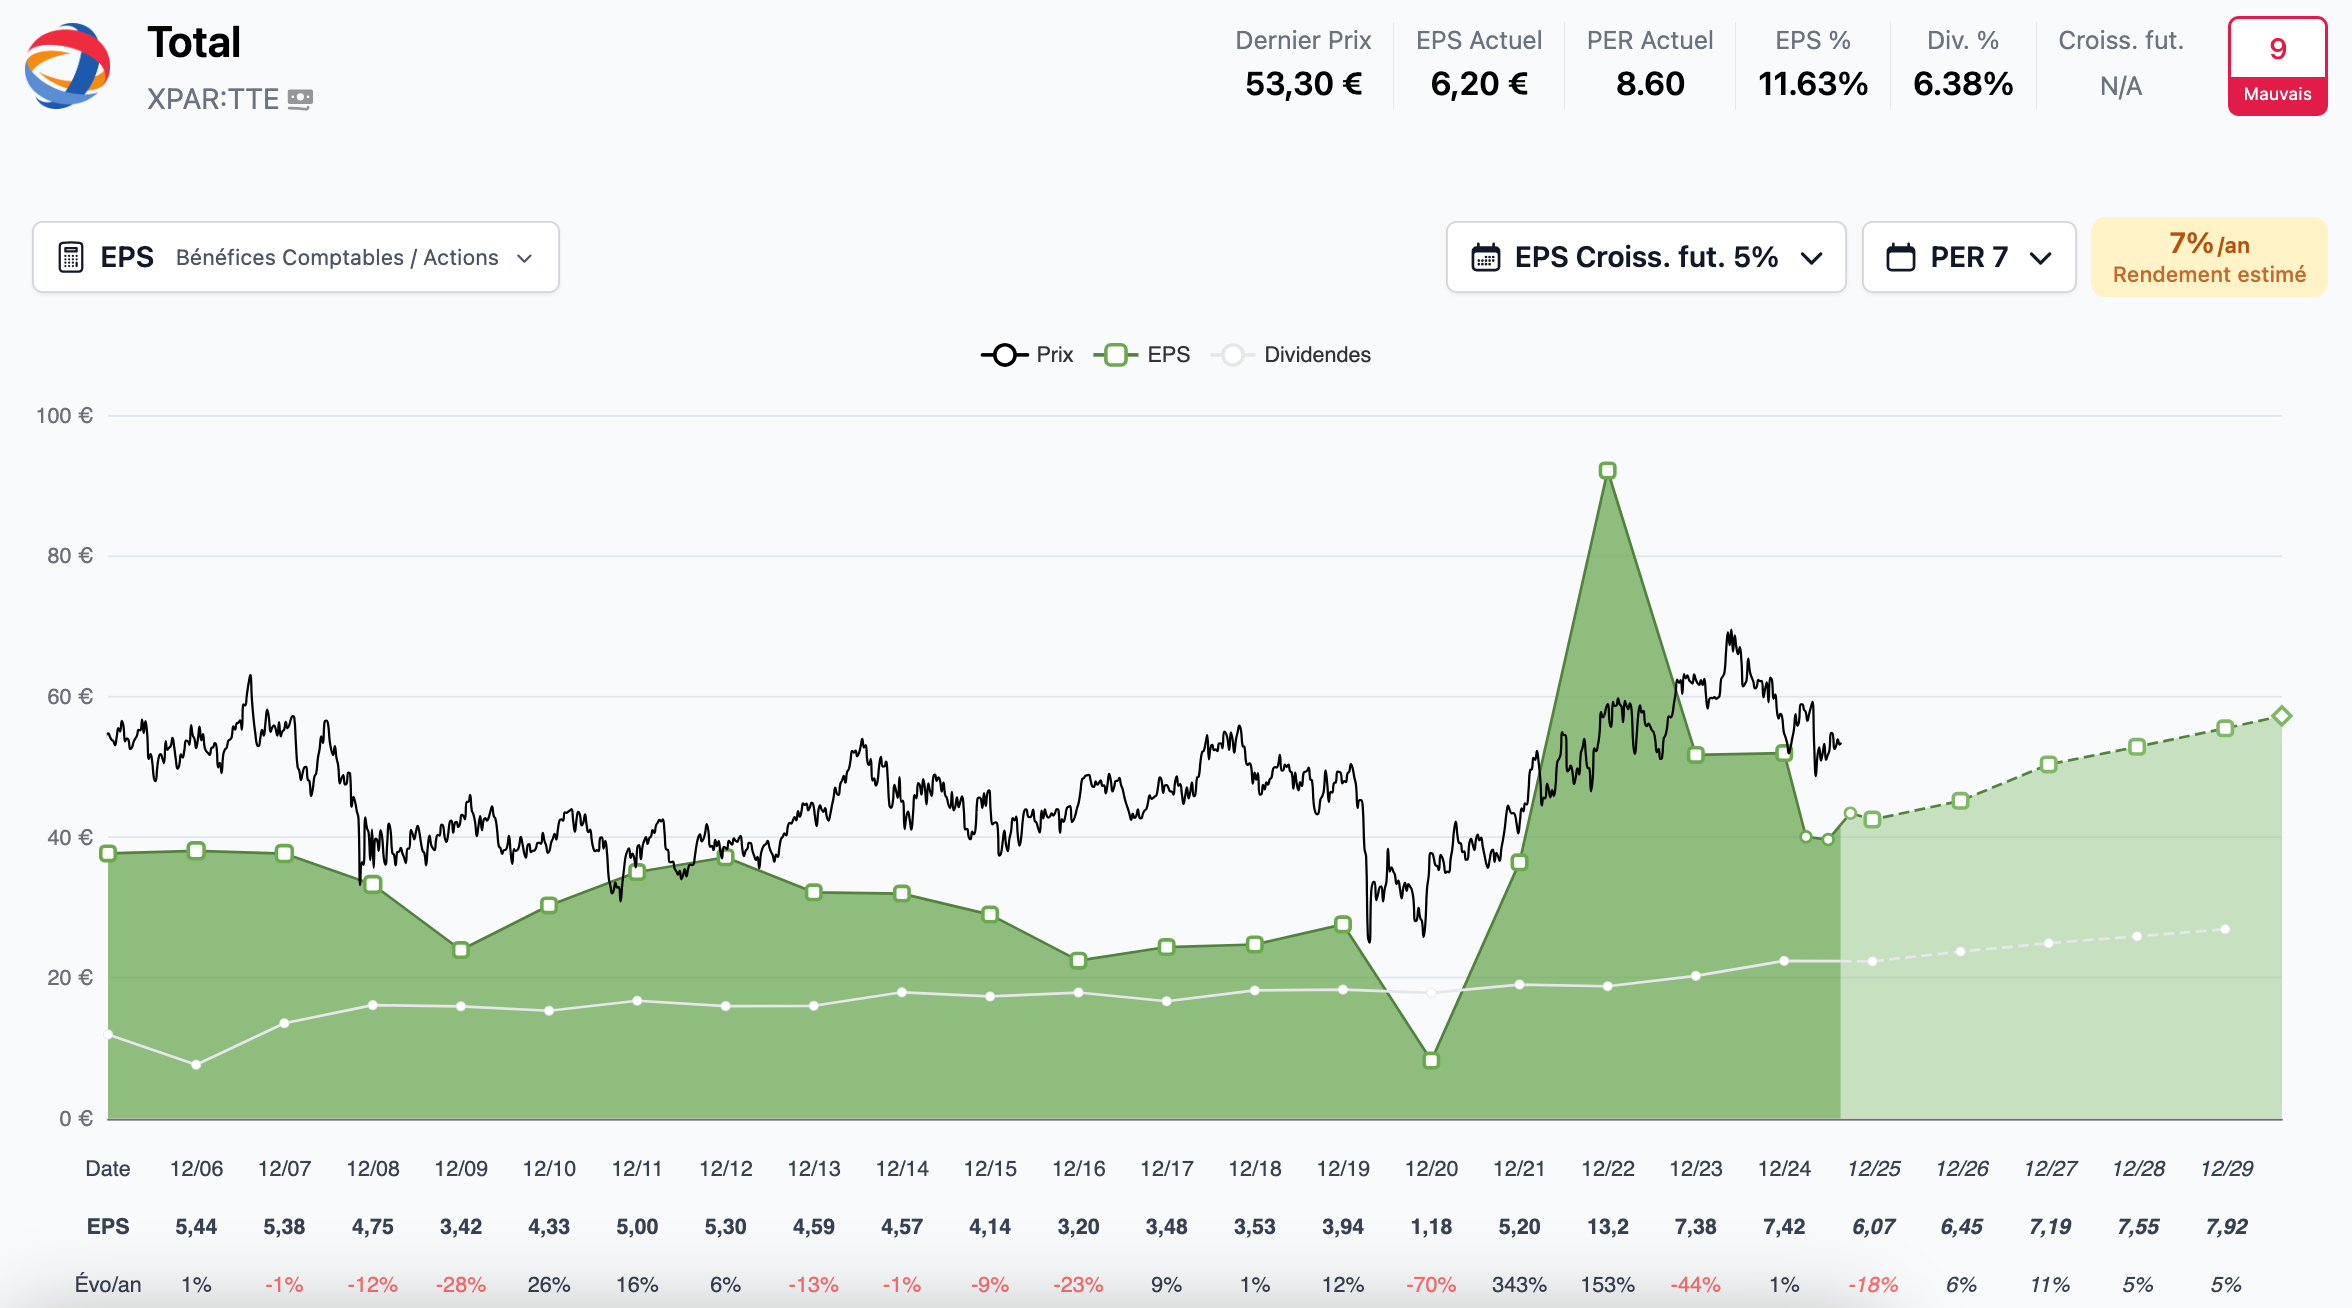Screen dimensions: 2352x1308
Task: Expand the PER 7 dropdown chevron
Action: point(2041,258)
